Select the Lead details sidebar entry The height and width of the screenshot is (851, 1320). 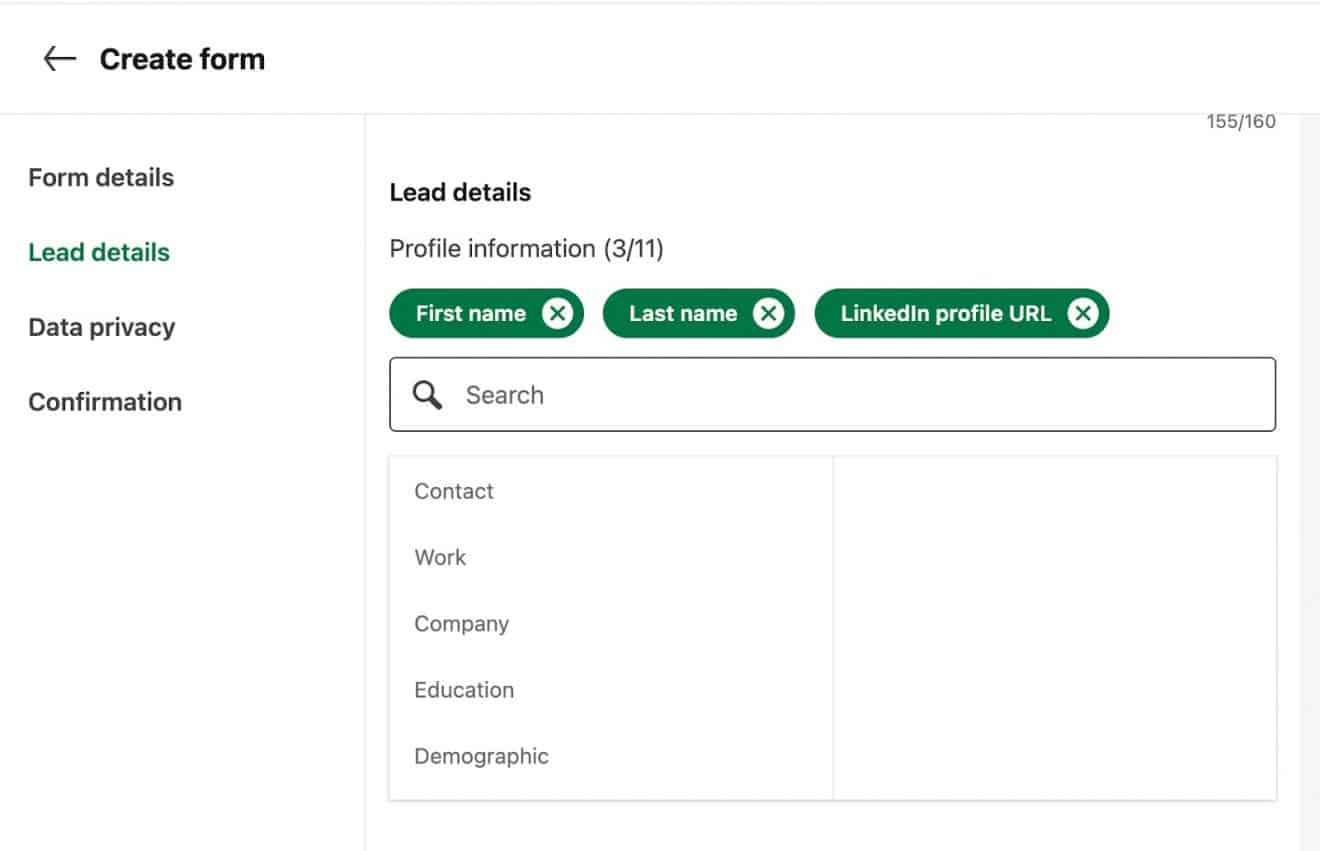(98, 251)
